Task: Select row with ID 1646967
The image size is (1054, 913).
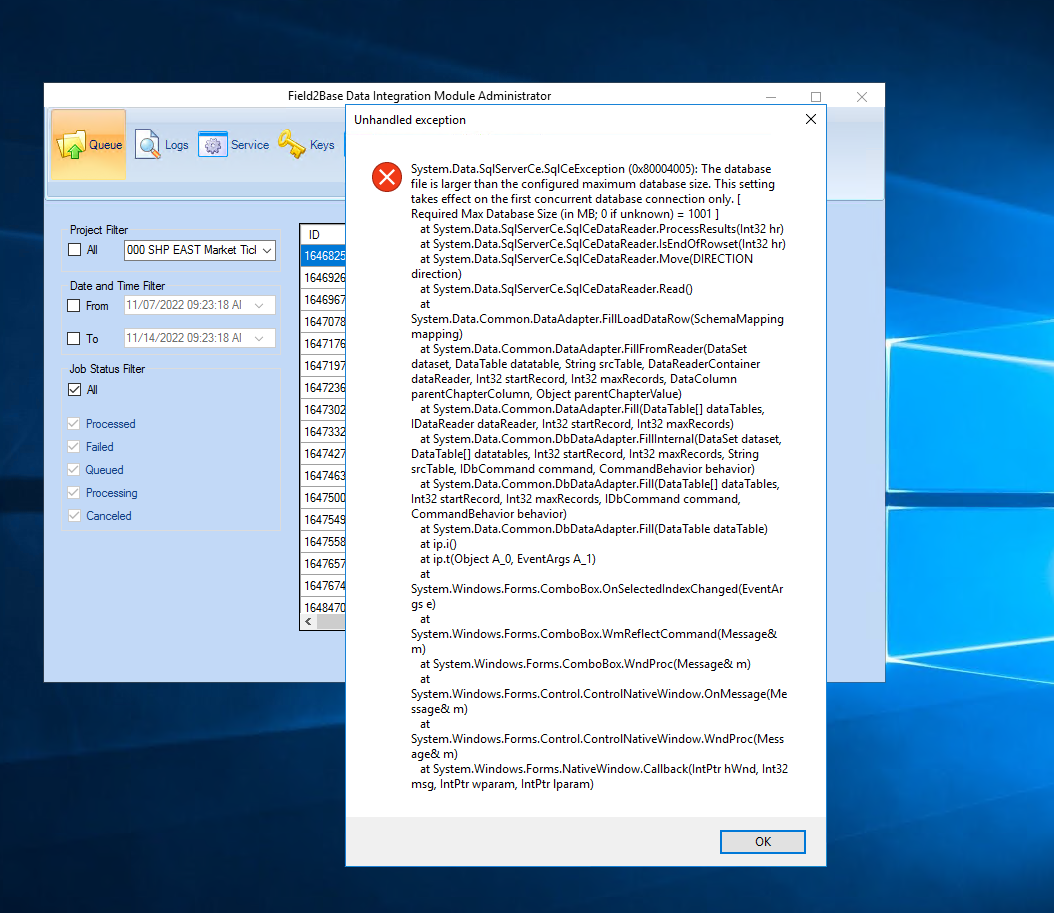Action: point(323,300)
